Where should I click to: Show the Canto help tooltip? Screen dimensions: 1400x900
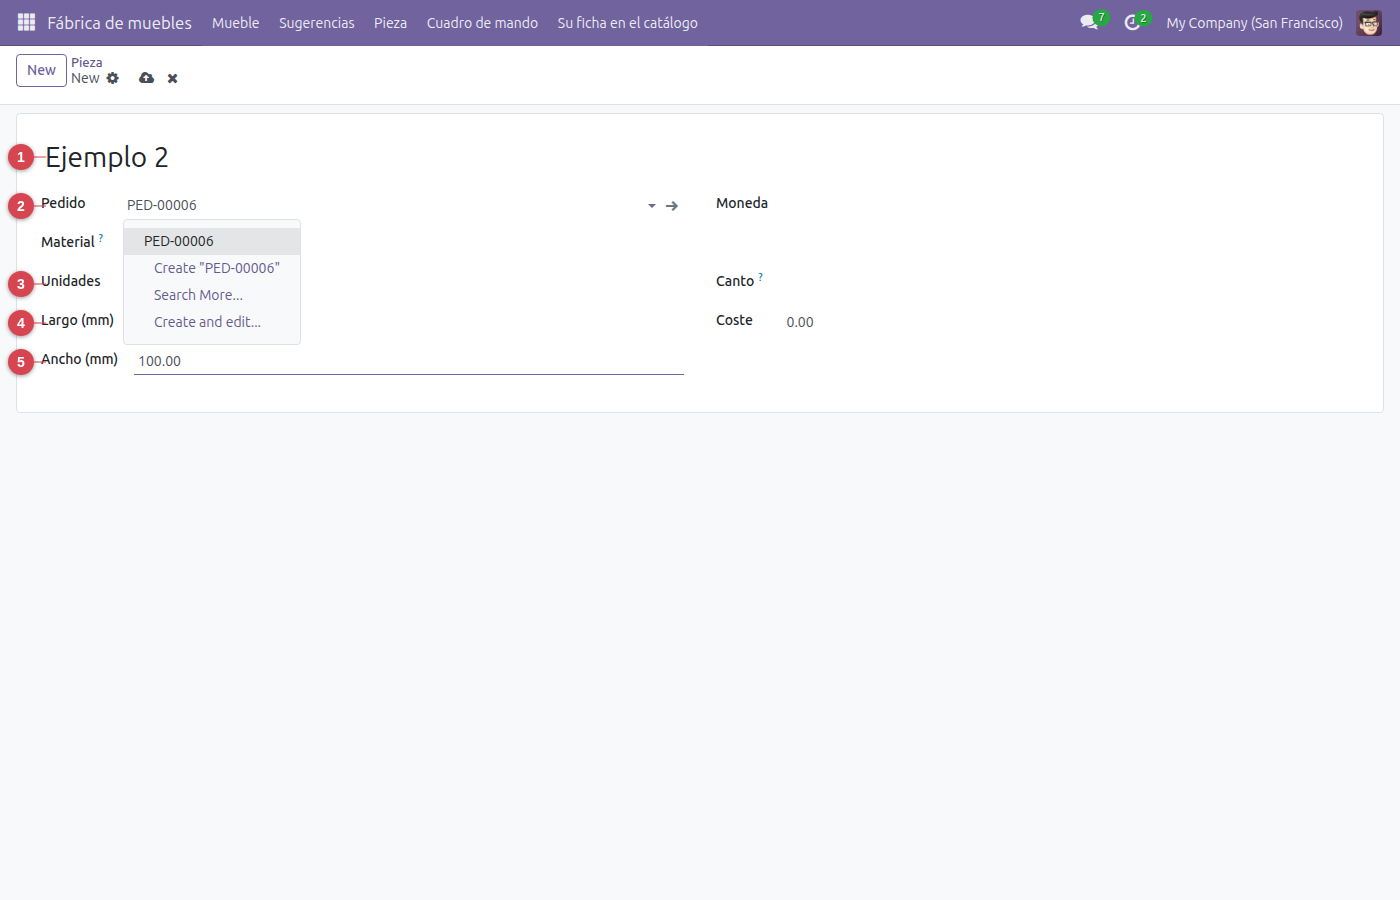761,277
